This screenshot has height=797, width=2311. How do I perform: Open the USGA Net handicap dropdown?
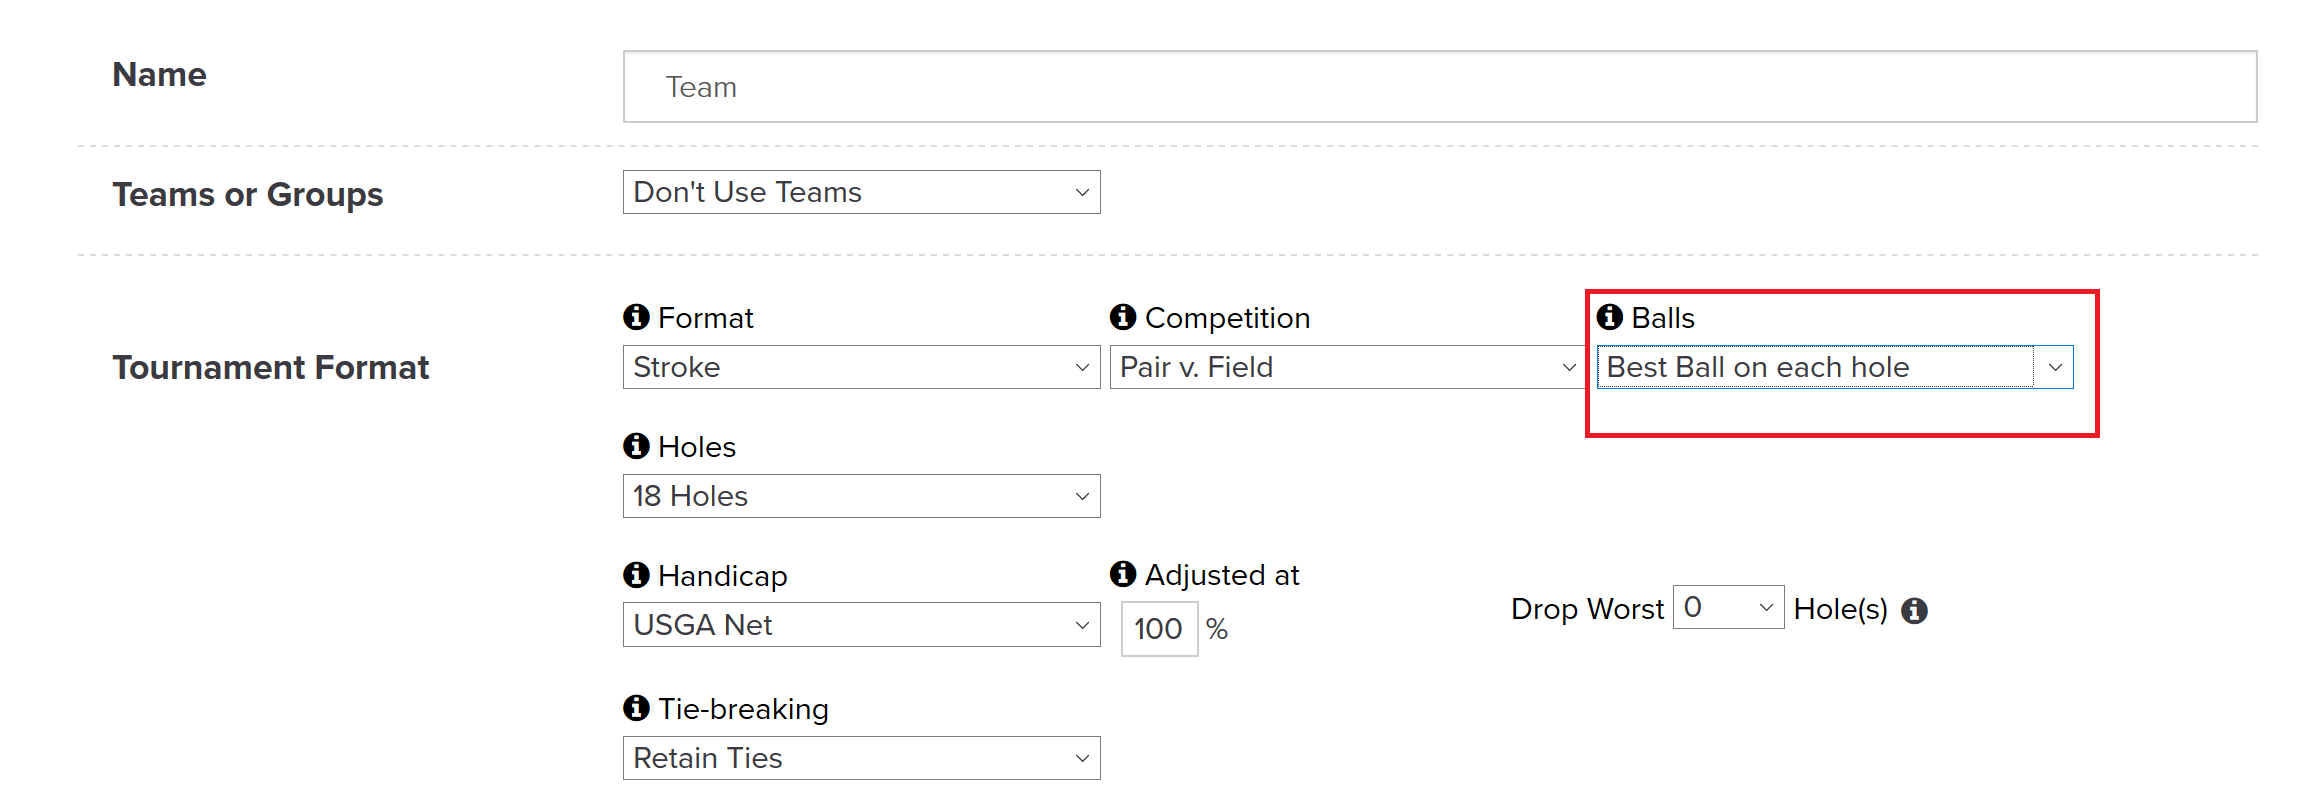point(861,625)
